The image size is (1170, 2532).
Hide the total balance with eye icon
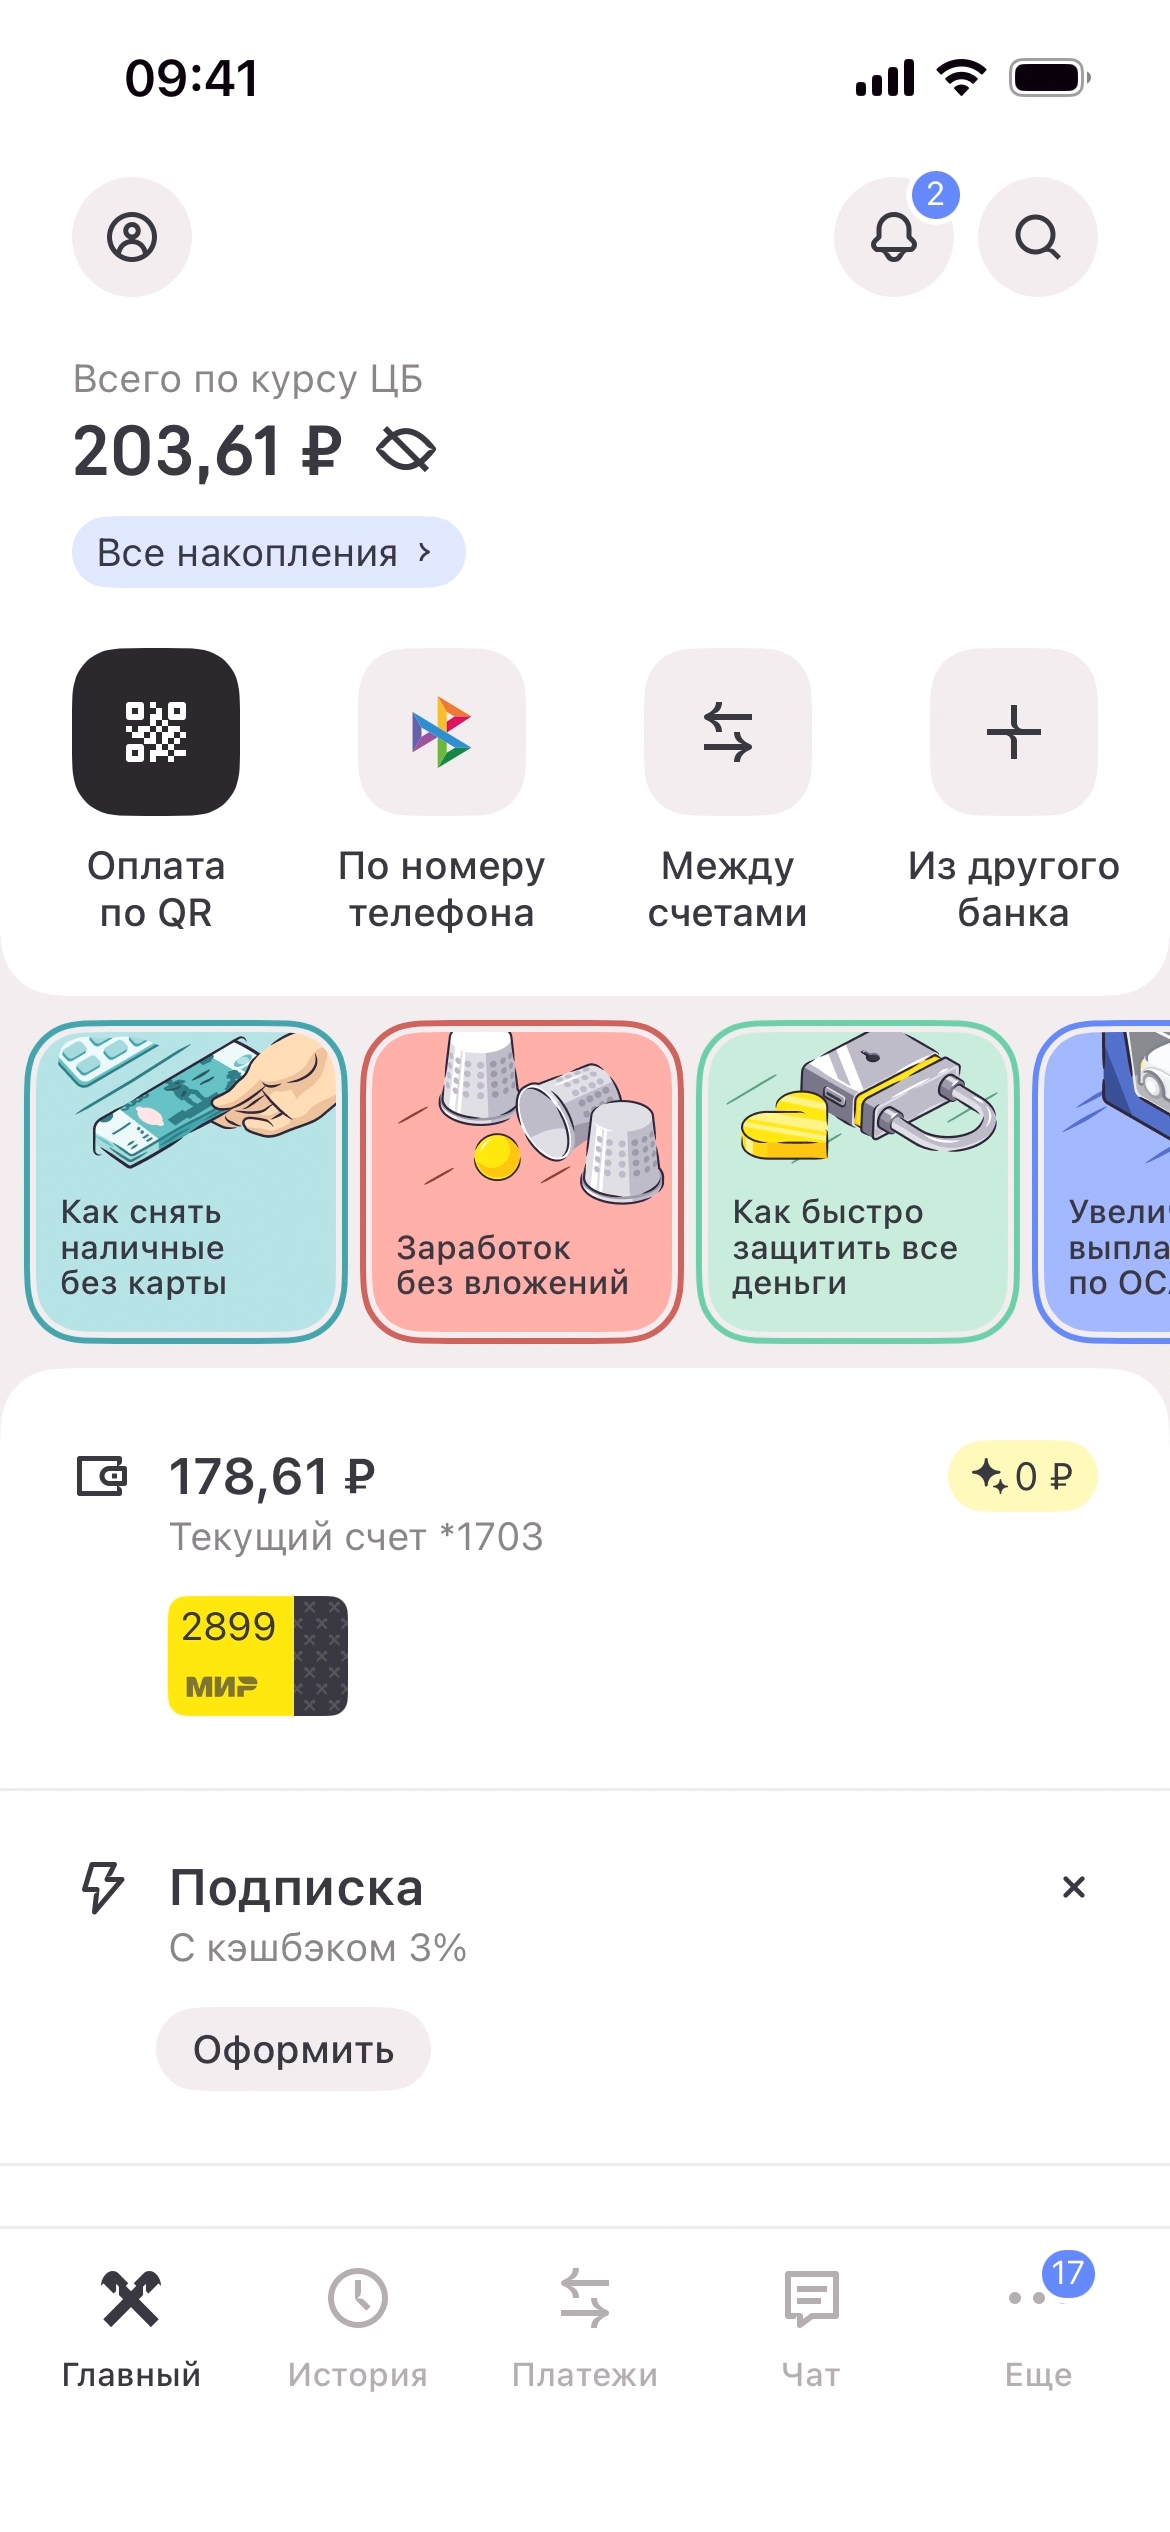[406, 450]
